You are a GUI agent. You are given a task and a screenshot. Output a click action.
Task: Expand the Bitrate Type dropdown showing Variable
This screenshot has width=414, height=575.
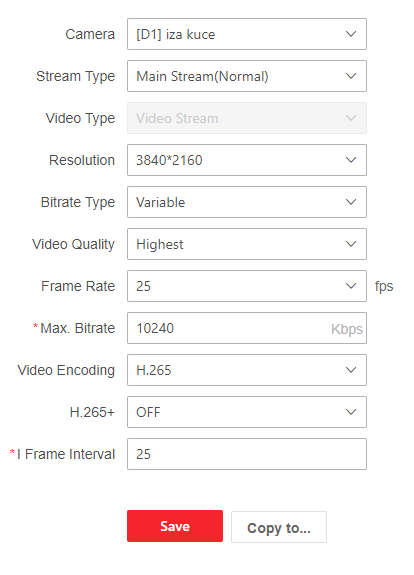click(247, 202)
